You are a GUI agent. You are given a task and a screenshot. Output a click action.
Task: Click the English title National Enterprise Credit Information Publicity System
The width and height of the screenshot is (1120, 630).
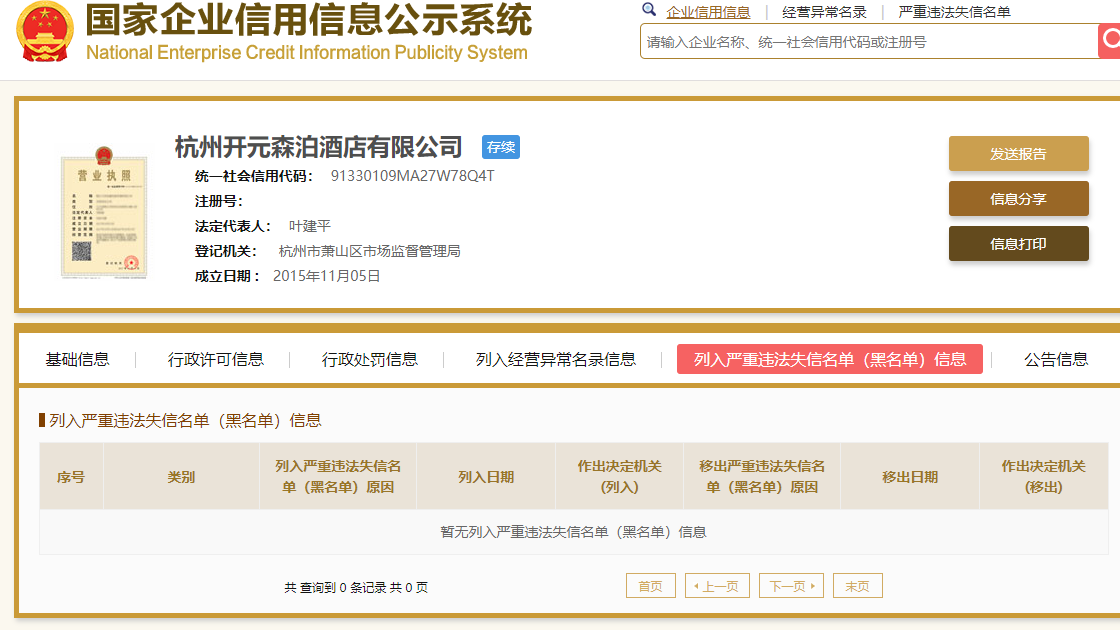[306, 53]
